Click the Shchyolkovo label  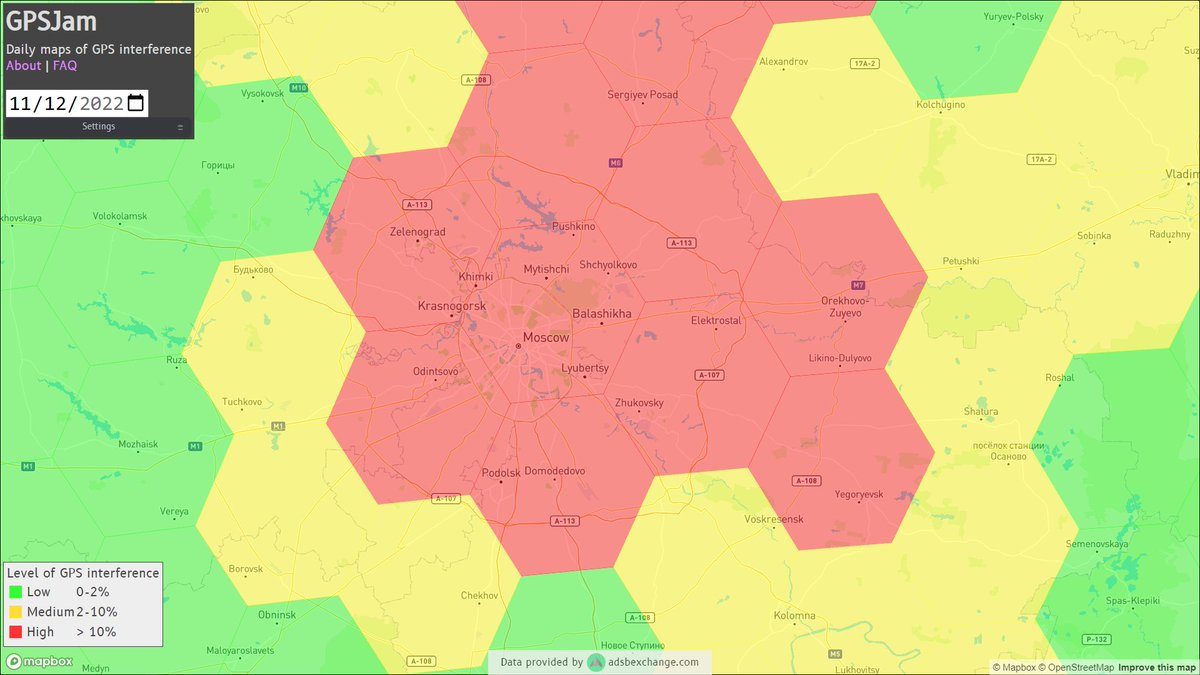pos(608,265)
